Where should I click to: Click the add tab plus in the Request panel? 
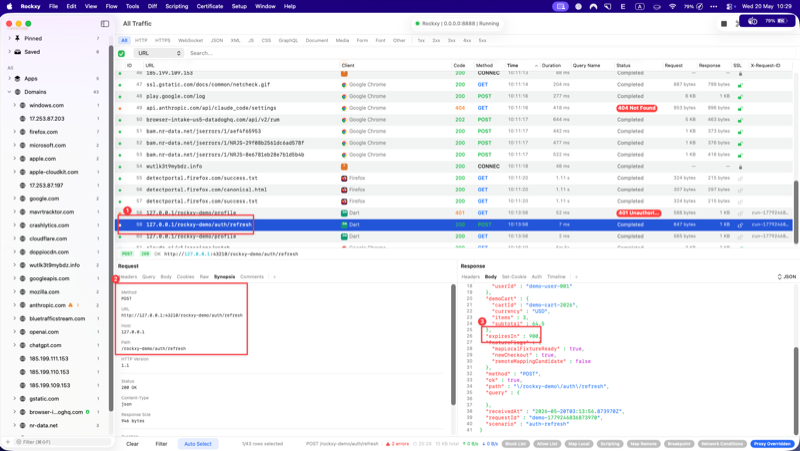pyautogui.click(x=274, y=277)
